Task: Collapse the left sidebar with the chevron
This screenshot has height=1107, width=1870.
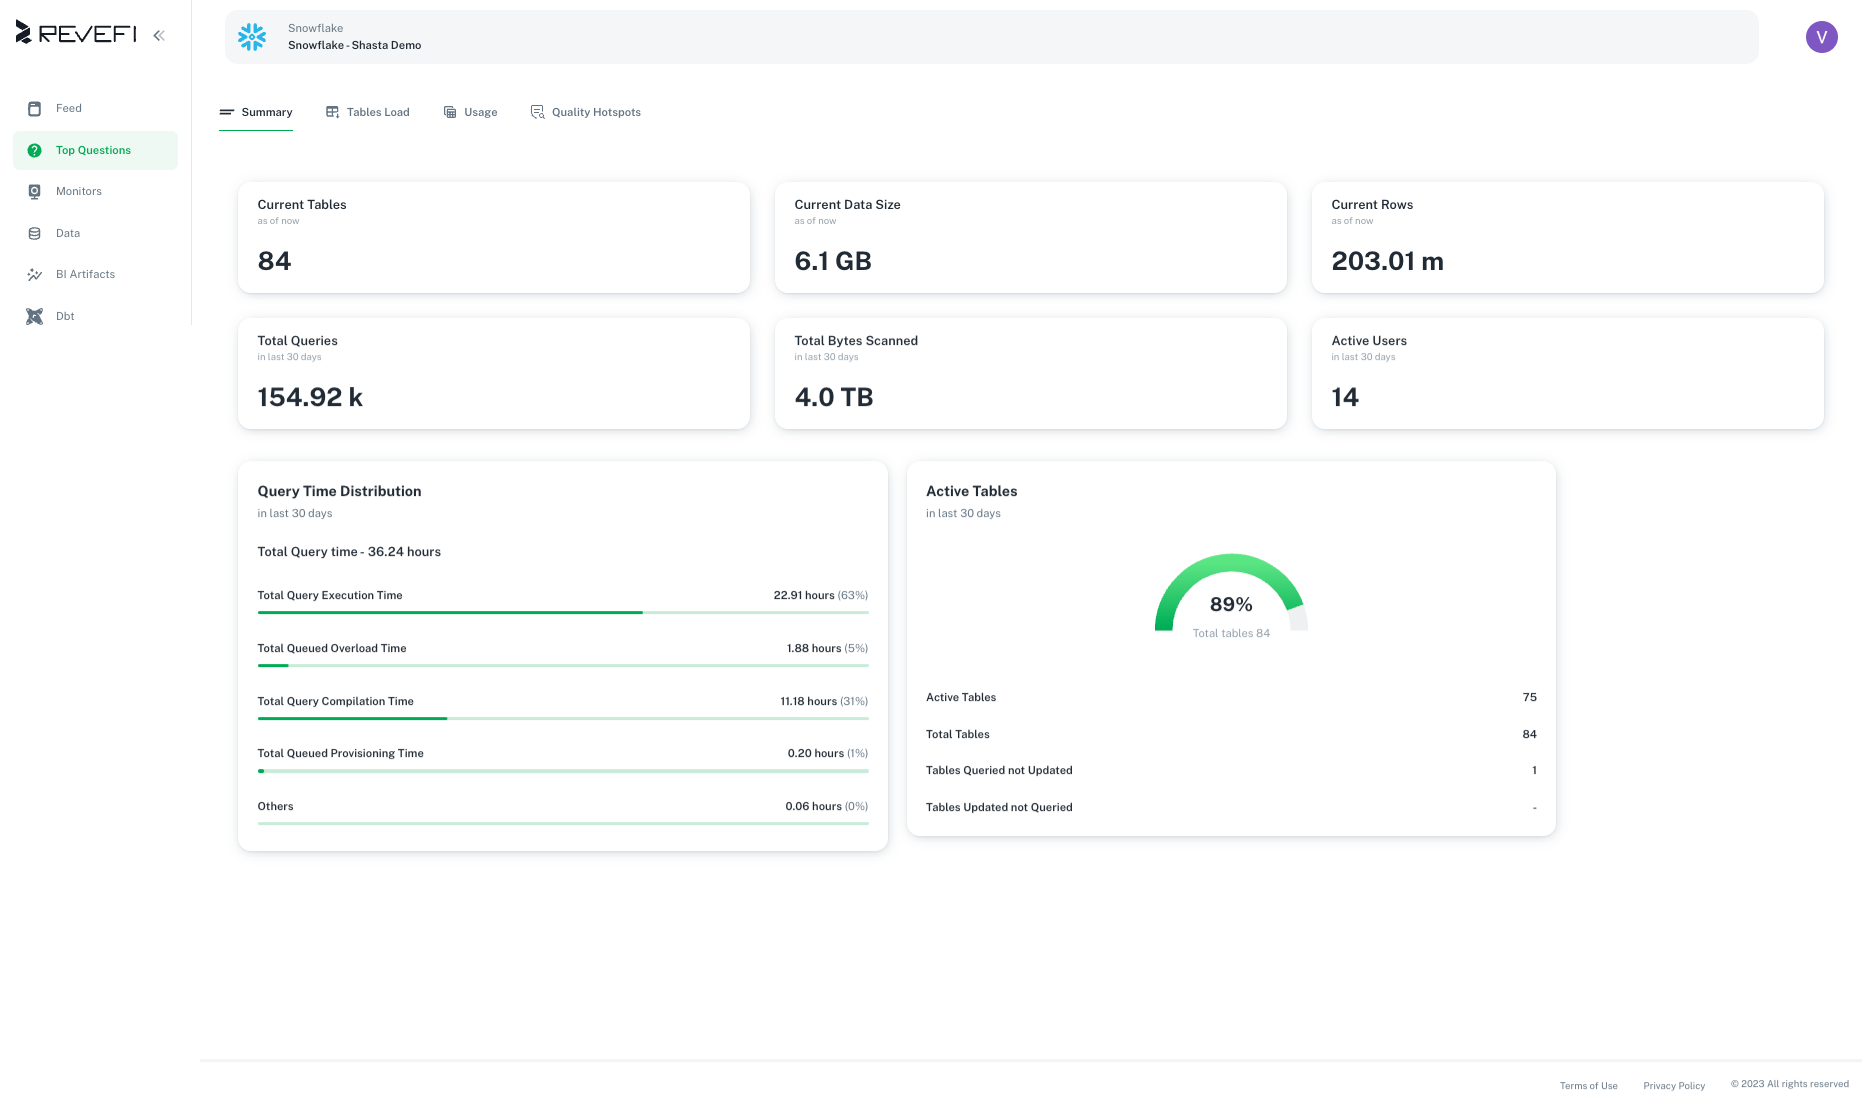Action: pos(158,34)
